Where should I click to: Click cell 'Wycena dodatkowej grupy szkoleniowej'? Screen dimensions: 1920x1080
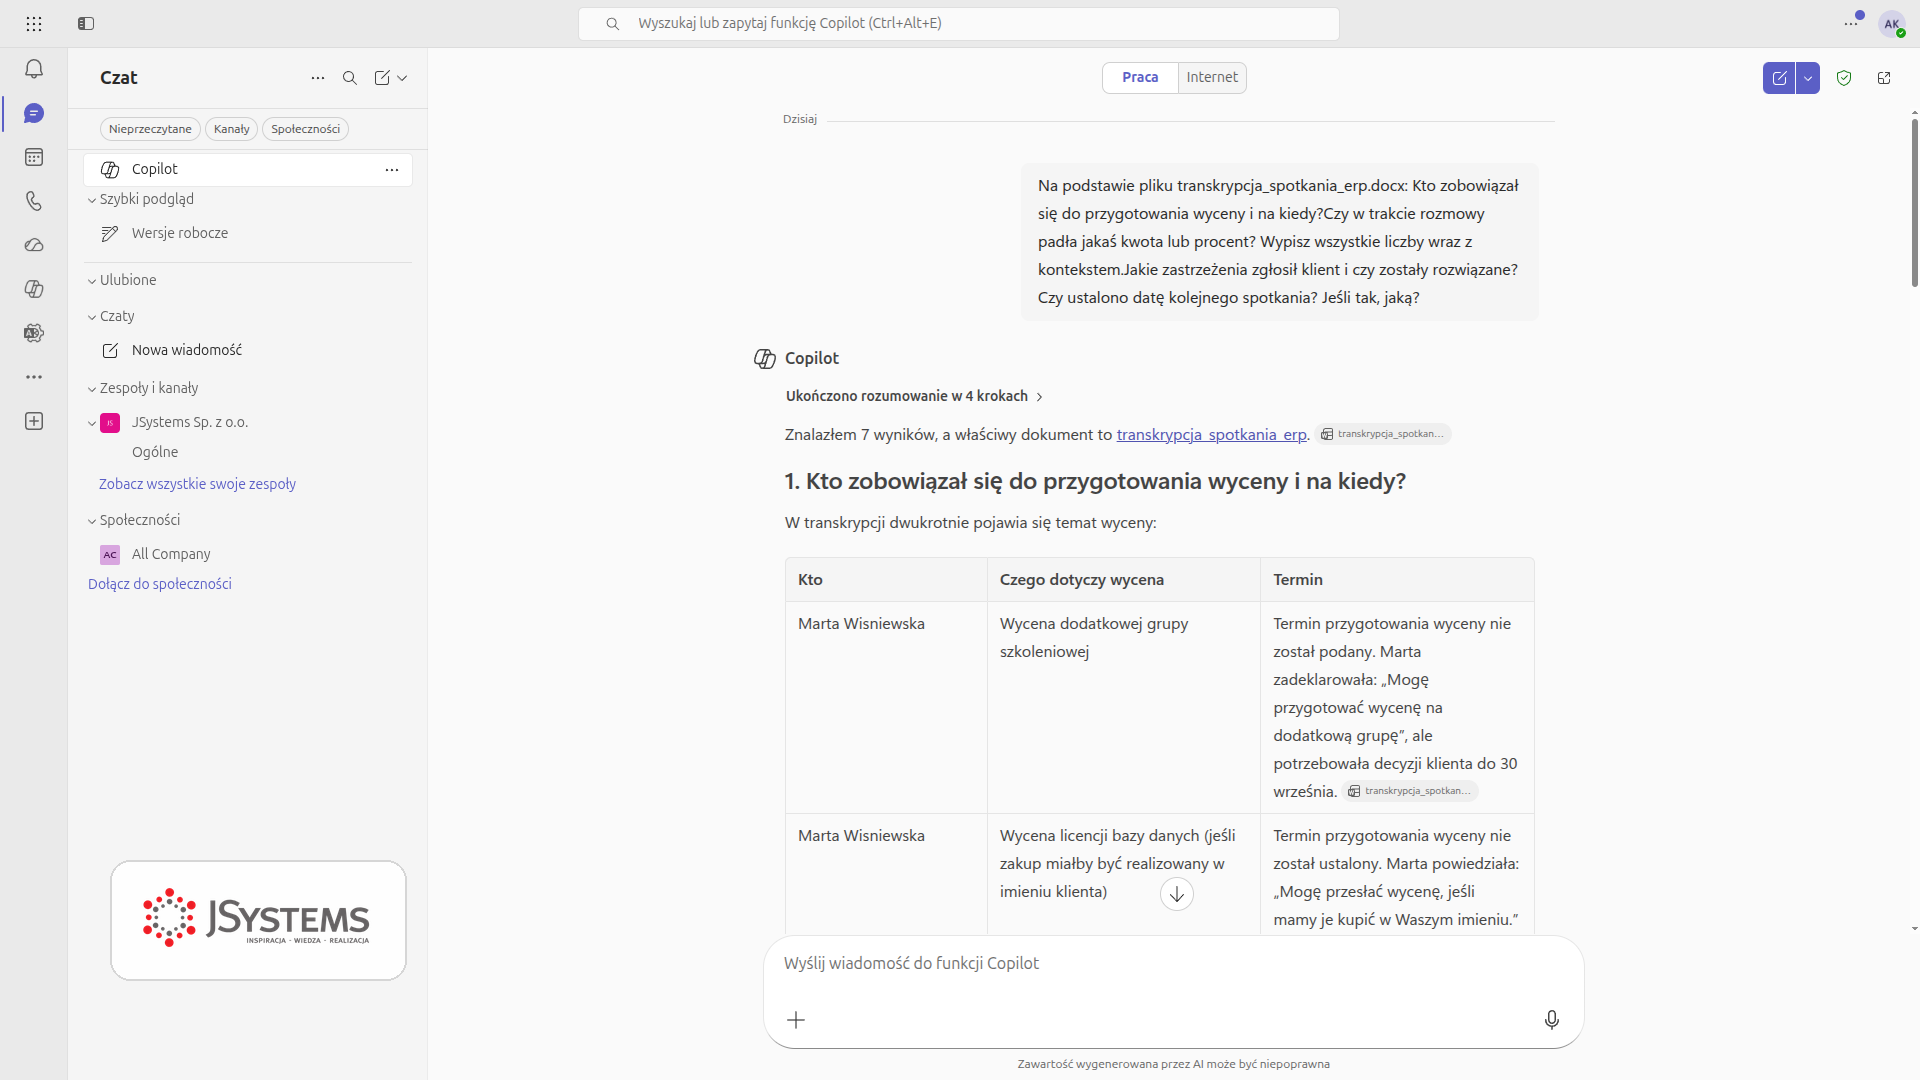coord(1124,708)
